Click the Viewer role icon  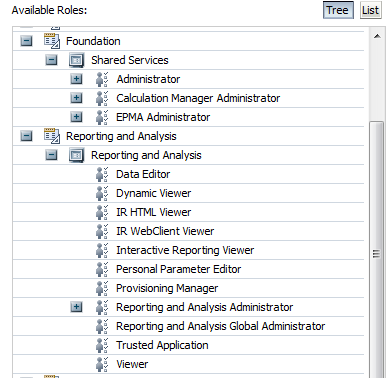click(102, 364)
